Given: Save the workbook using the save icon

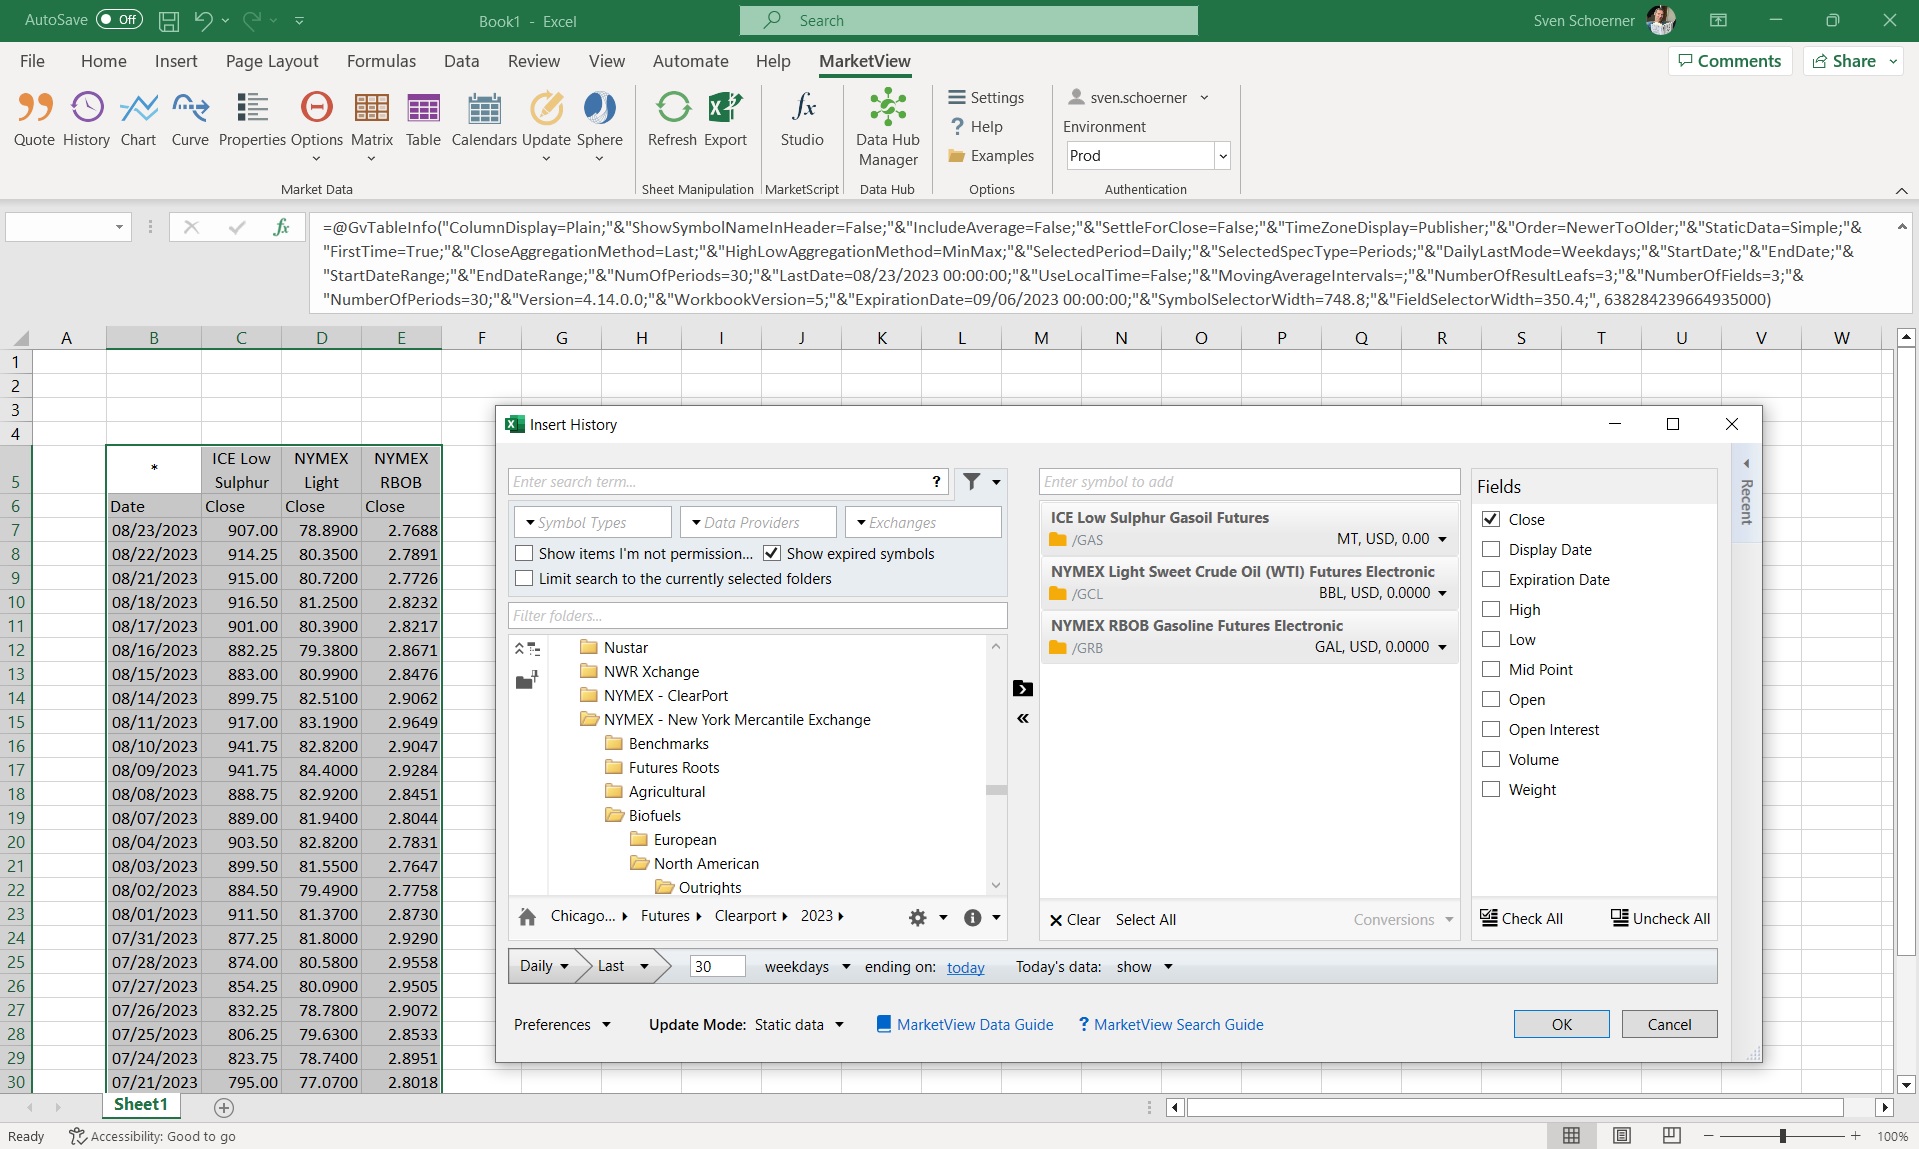Looking at the screenshot, I should pyautogui.click(x=169, y=20).
